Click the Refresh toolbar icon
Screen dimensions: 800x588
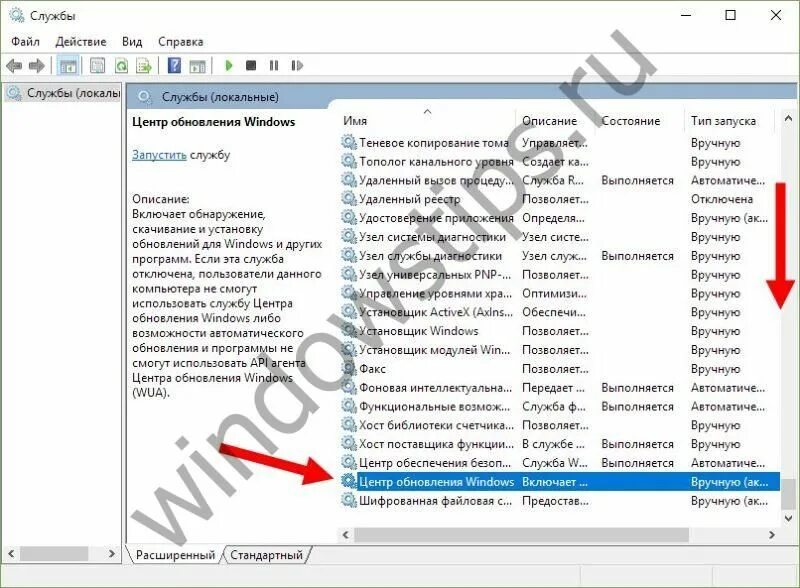click(x=121, y=66)
